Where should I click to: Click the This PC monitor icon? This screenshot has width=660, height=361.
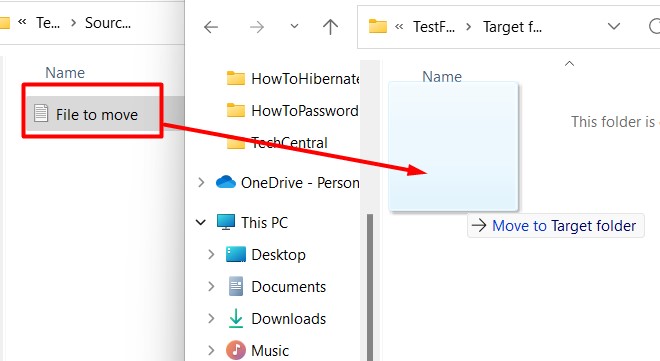pos(226,222)
